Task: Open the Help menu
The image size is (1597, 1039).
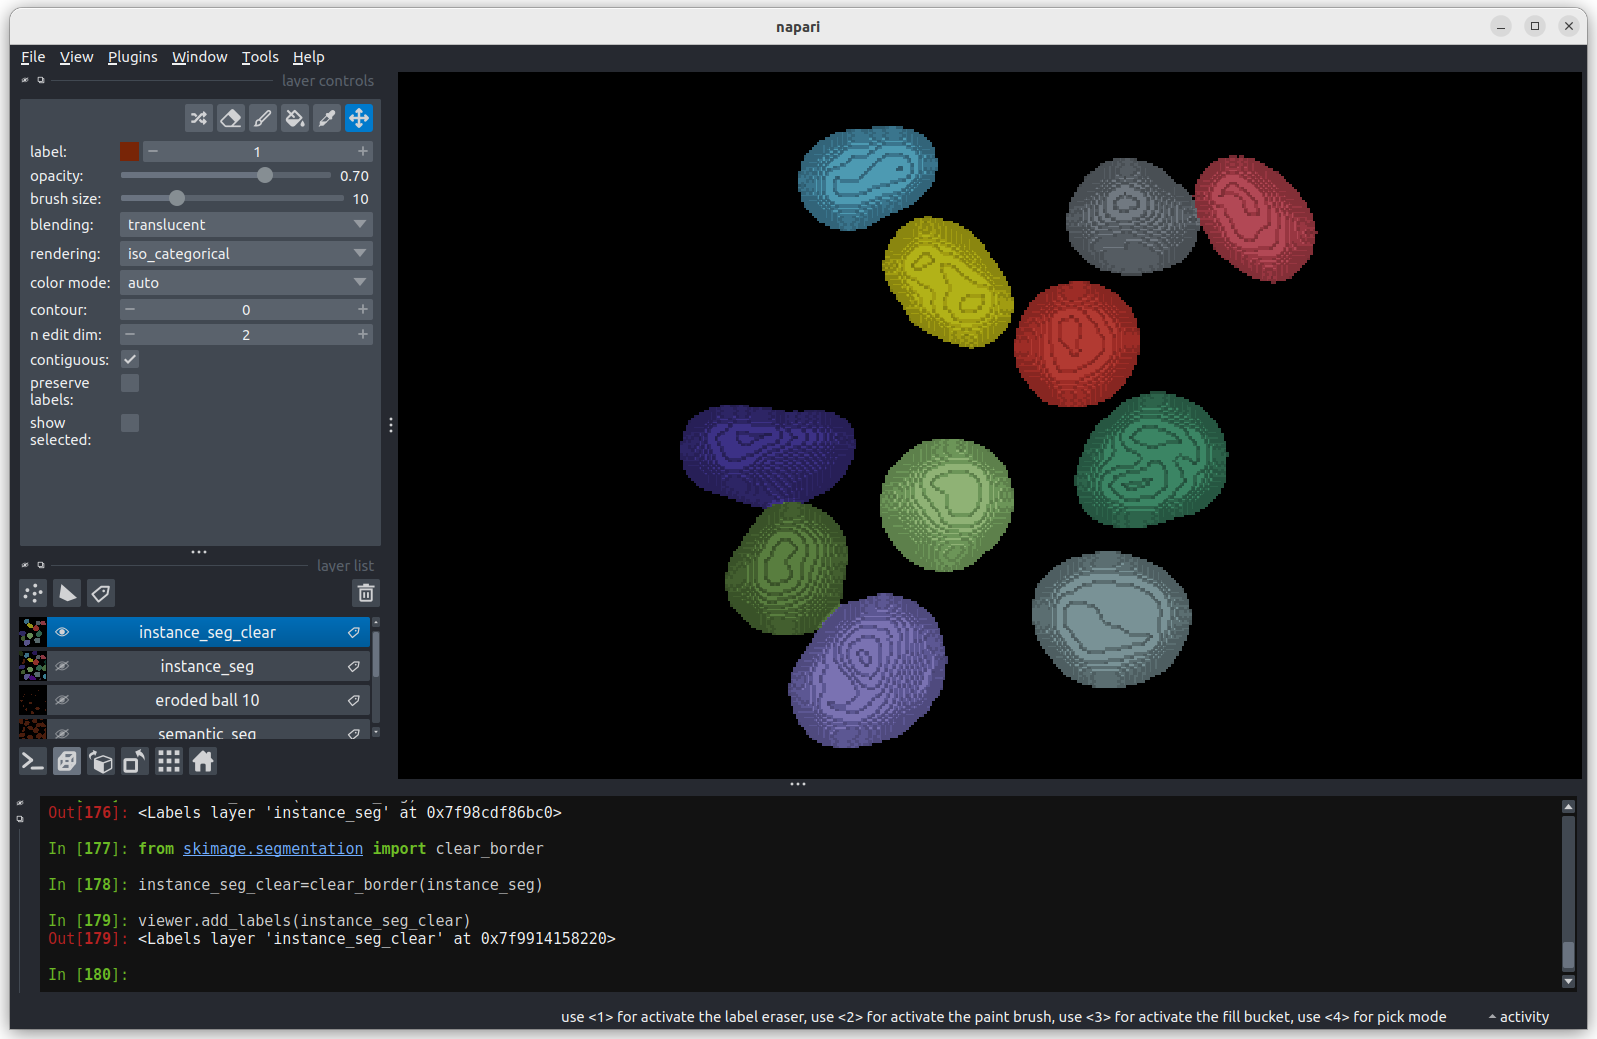Action: click(308, 57)
